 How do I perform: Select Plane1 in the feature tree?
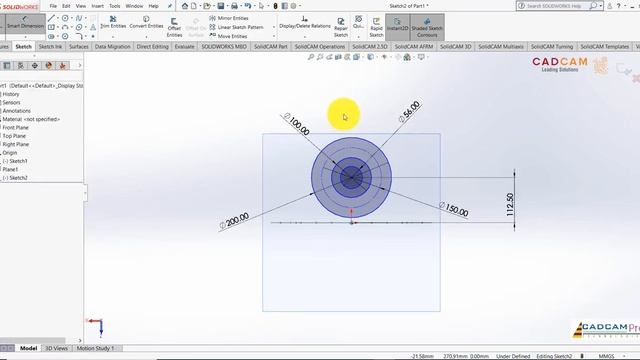tap(10, 169)
